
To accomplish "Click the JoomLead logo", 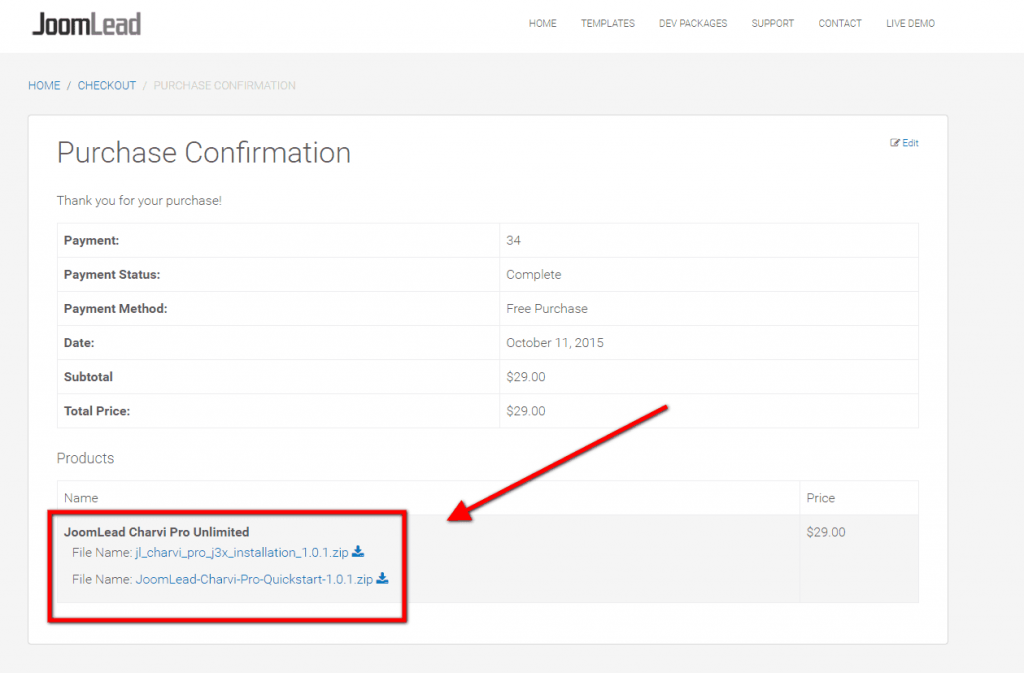I will click(87, 23).
